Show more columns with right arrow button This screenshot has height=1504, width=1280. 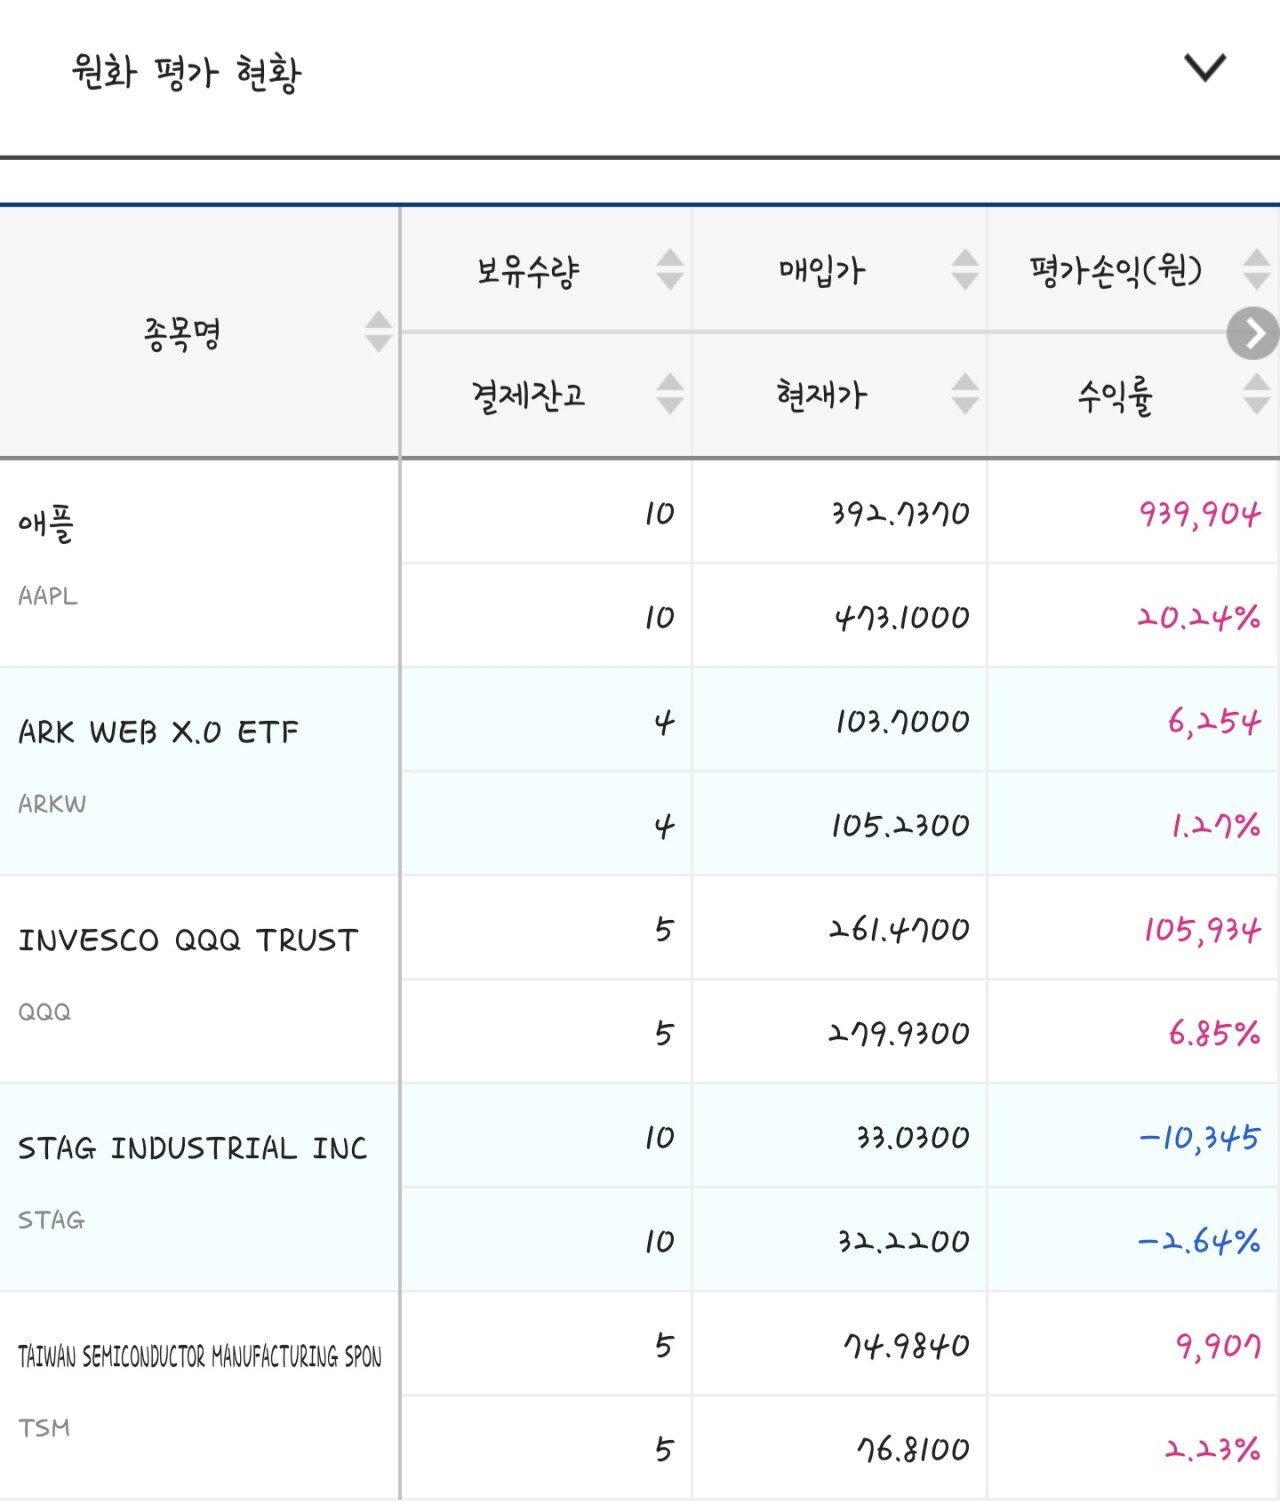[x=1253, y=333]
